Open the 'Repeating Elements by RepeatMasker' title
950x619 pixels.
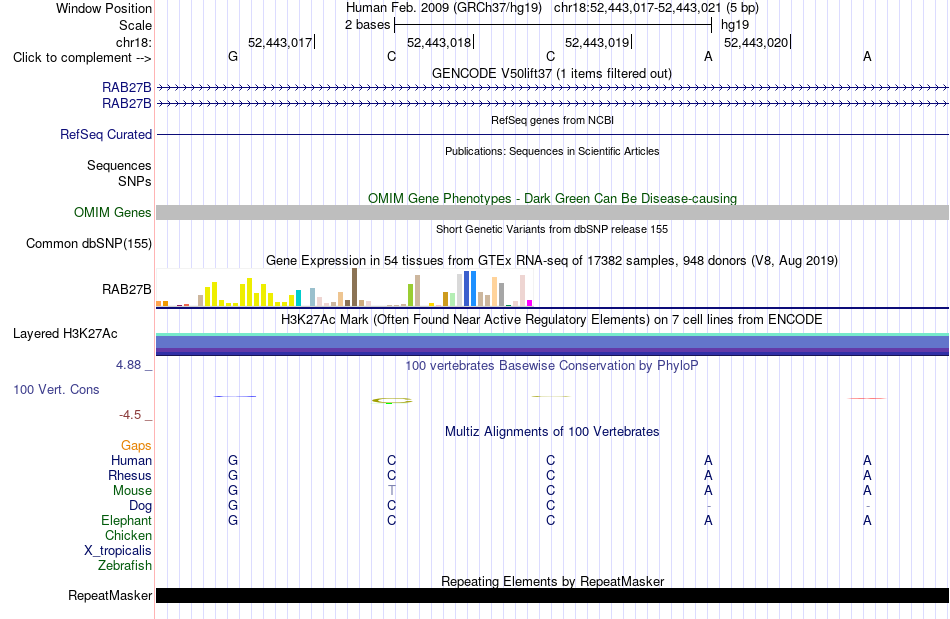tap(552, 581)
